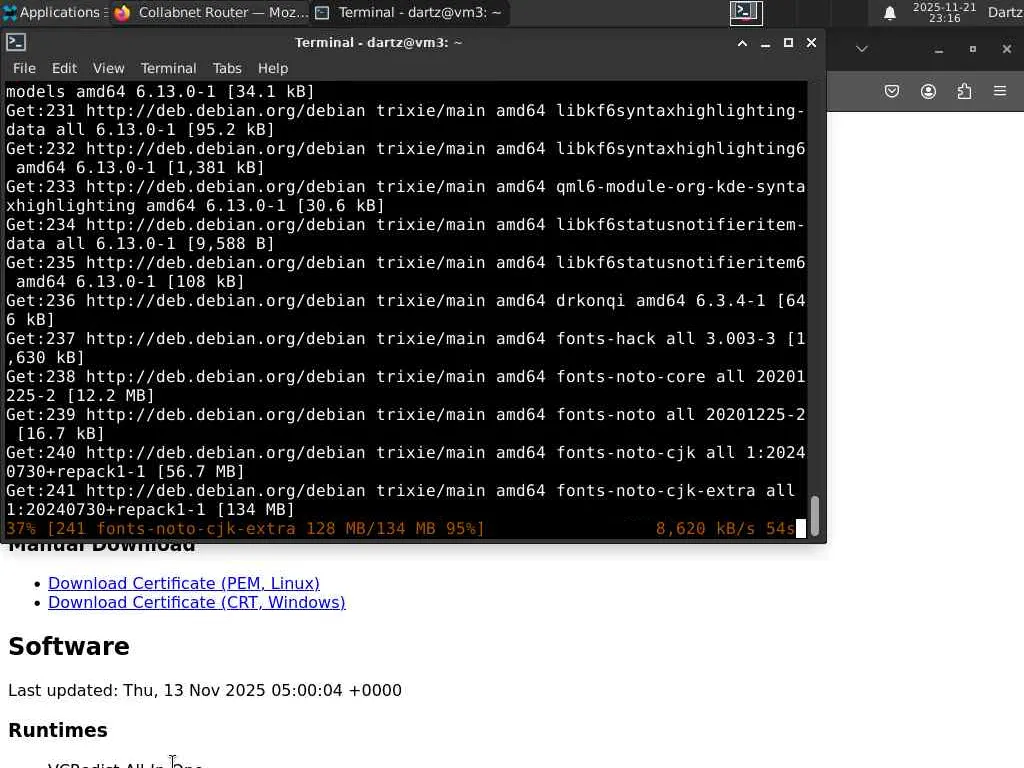Click the Firefox icon on the Collabnet taskbar button
Screen dimensions: 1024x768
tap(122, 13)
